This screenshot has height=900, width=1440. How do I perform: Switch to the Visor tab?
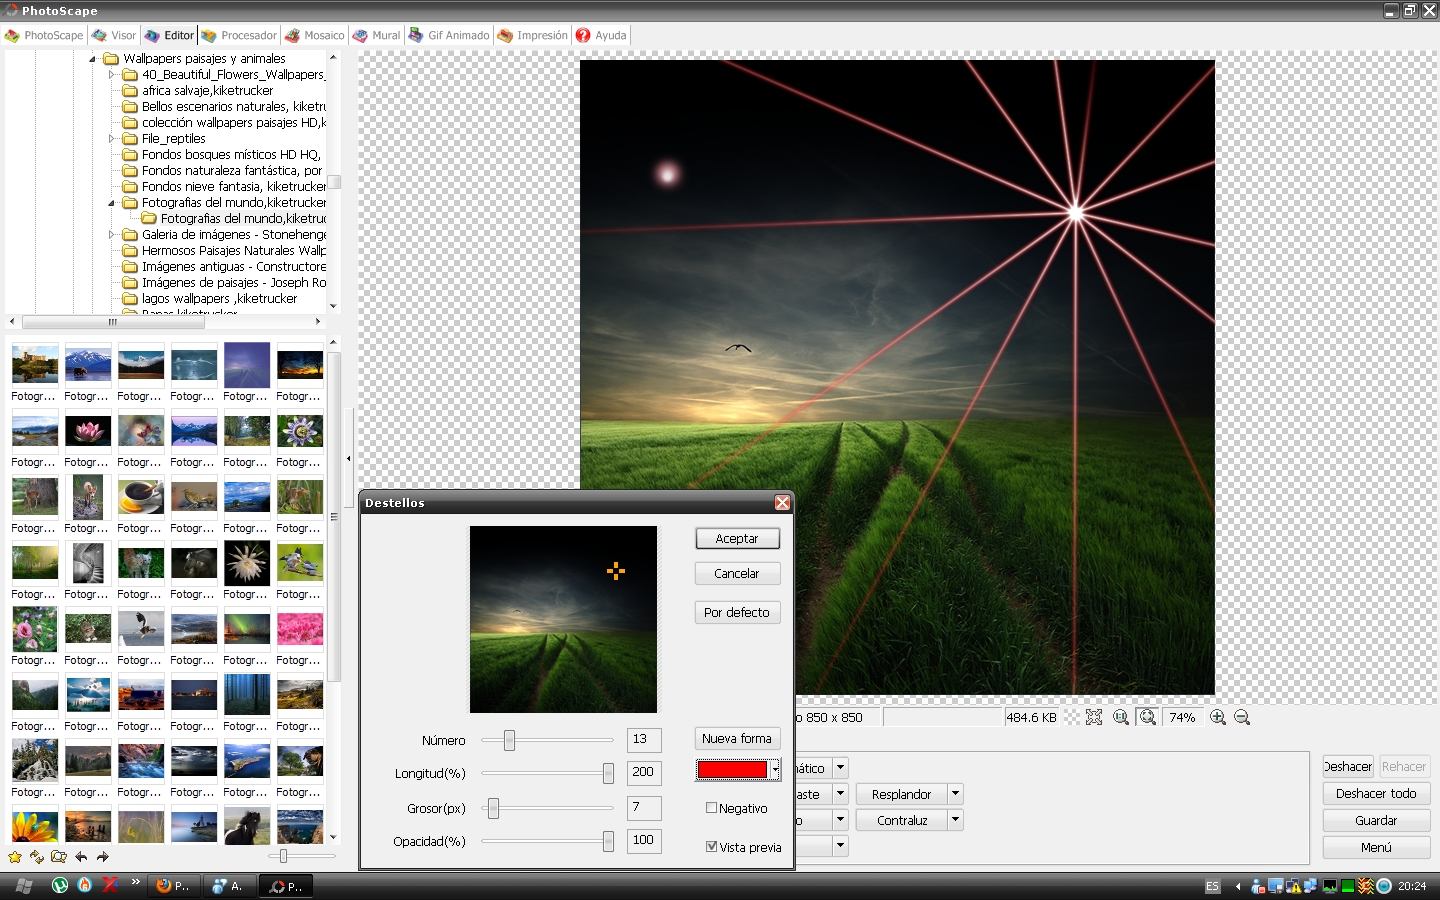click(114, 35)
